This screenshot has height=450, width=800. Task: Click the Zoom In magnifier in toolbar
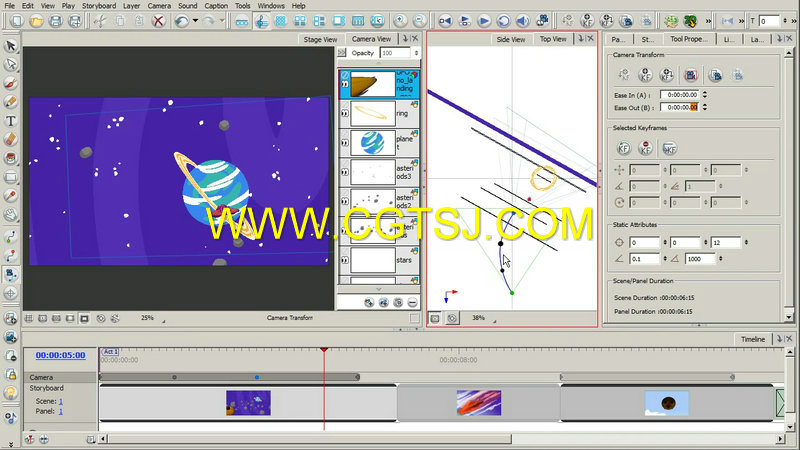[x=400, y=21]
